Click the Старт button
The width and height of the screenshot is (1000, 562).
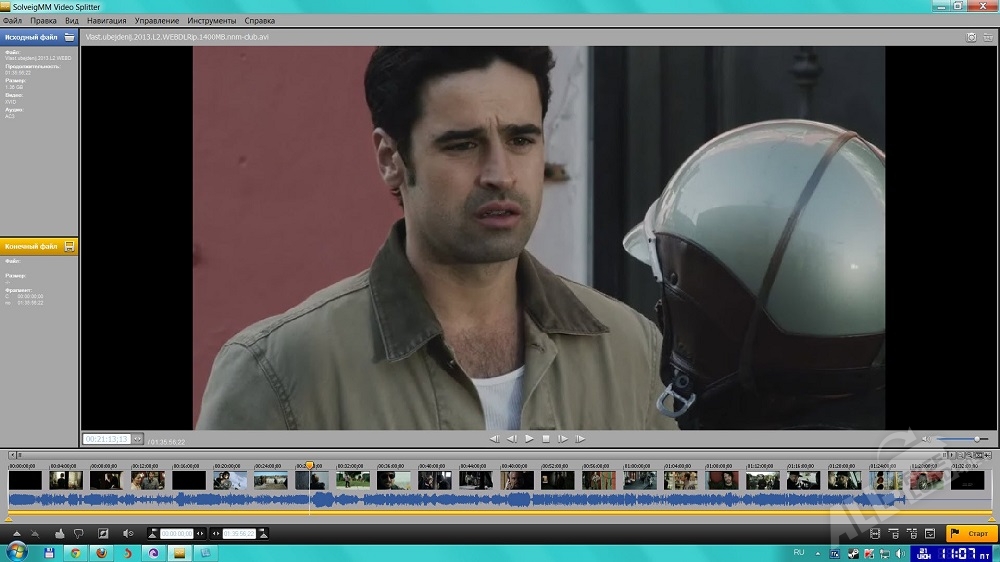970,534
